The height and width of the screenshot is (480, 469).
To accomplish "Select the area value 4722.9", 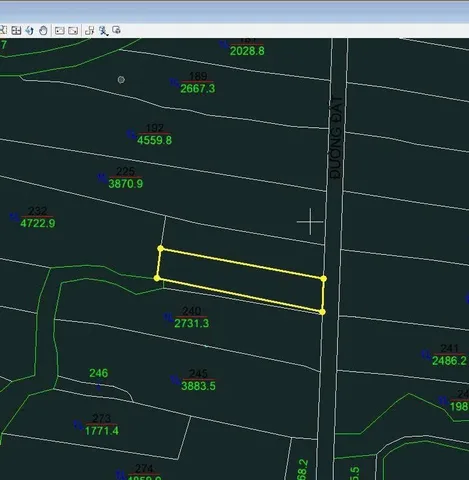I will coord(38,223).
